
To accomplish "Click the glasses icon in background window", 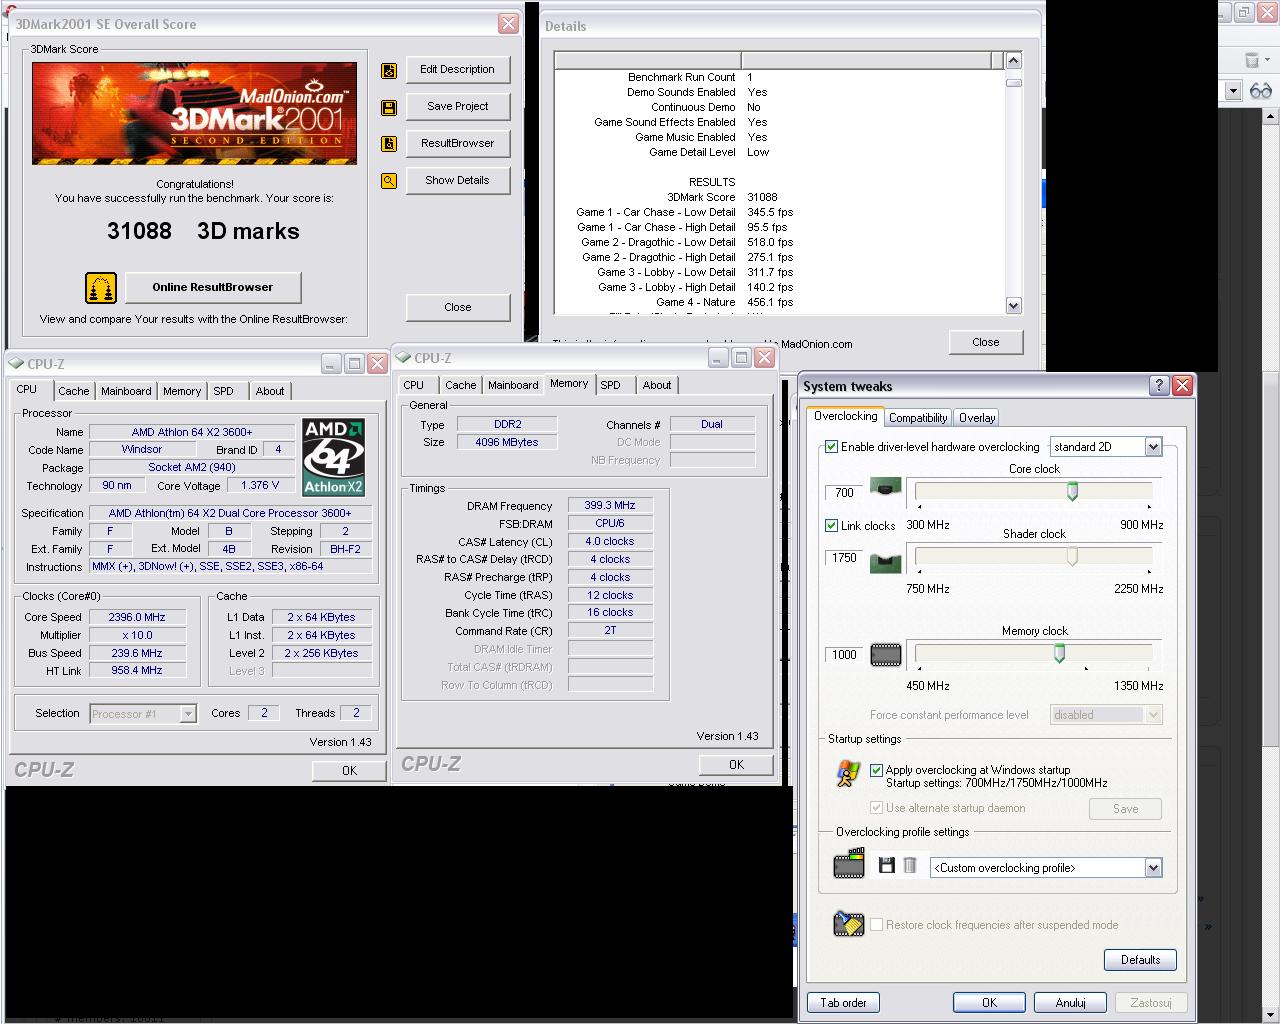I will coord(1260,91).
